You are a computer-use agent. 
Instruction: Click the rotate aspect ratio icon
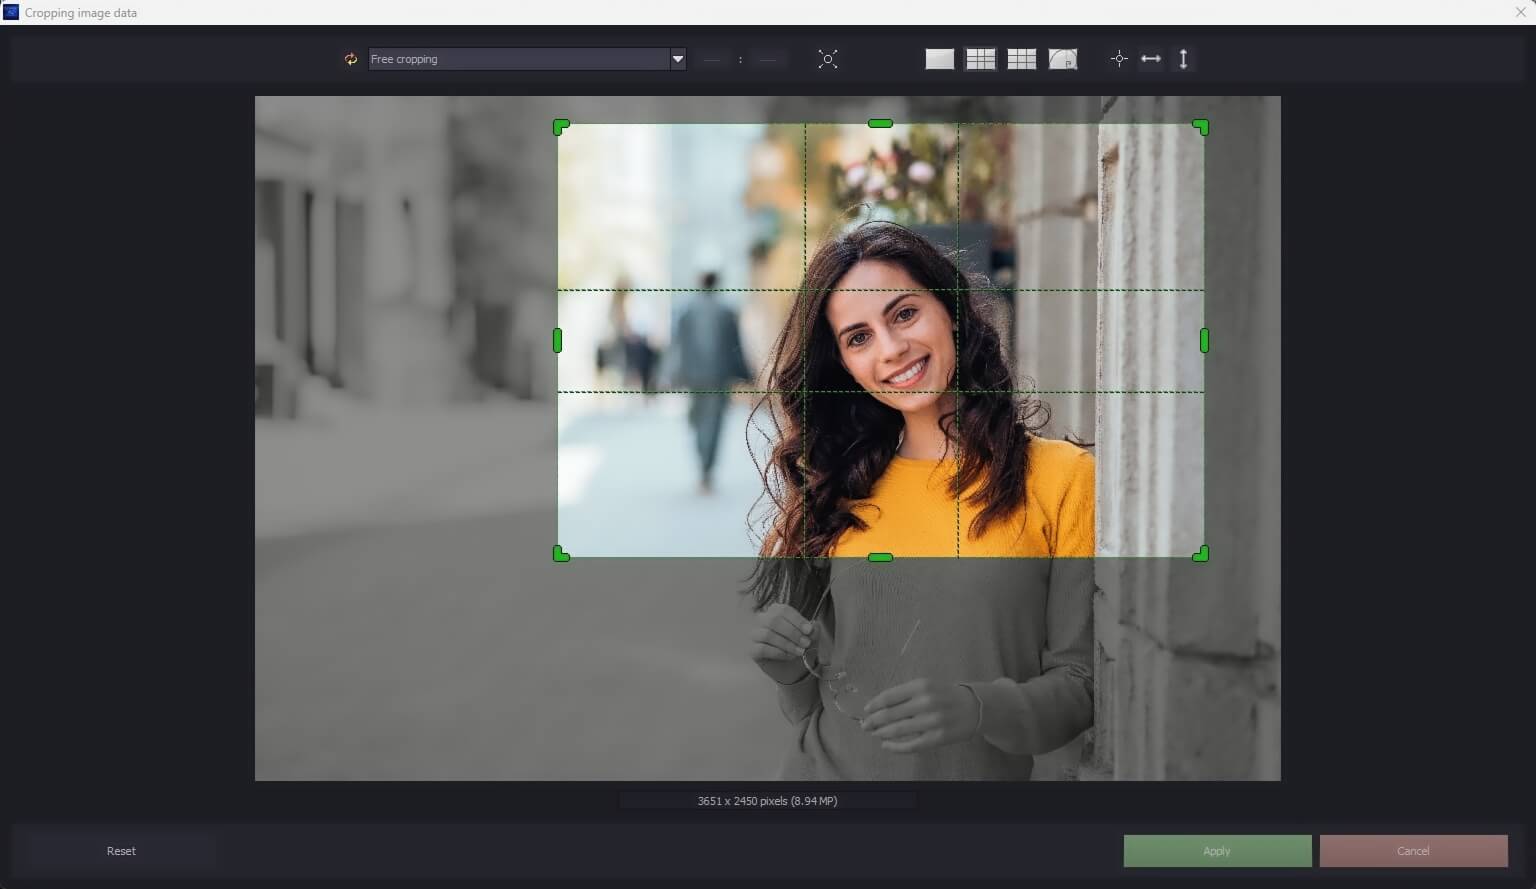[x=351, y=59]
